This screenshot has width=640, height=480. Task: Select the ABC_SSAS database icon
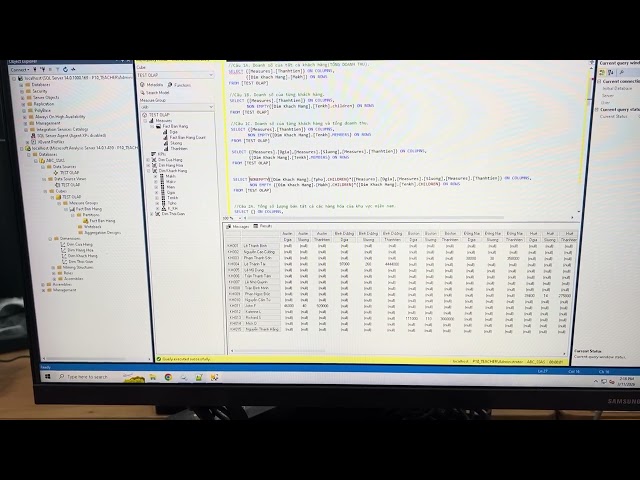click(42, 160)
